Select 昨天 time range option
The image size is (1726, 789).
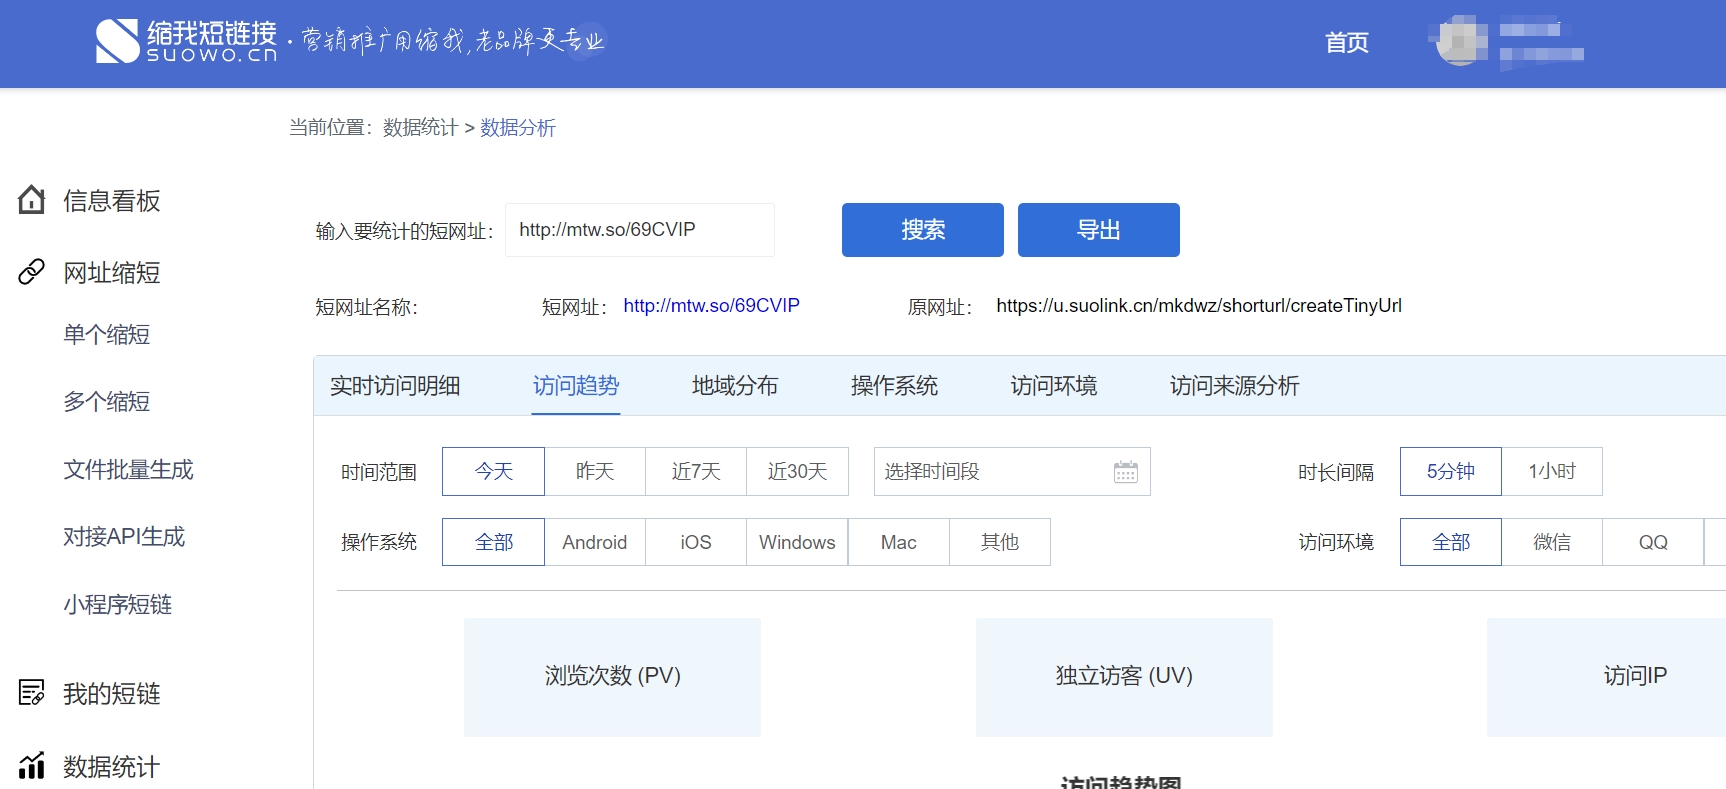595,472
